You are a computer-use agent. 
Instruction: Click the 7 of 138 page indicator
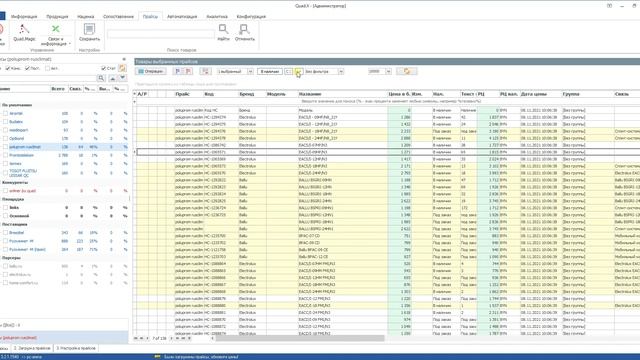point(159,338)
